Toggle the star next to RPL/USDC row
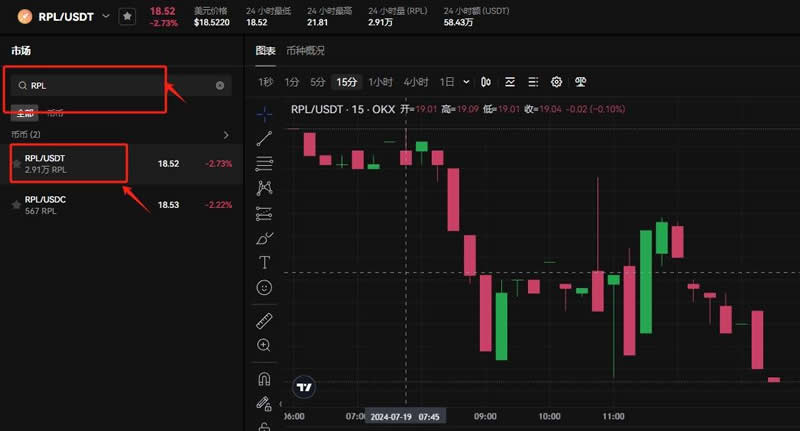This screenshot has height=431, width=800. pyautogui.click(x=16, y=205)
